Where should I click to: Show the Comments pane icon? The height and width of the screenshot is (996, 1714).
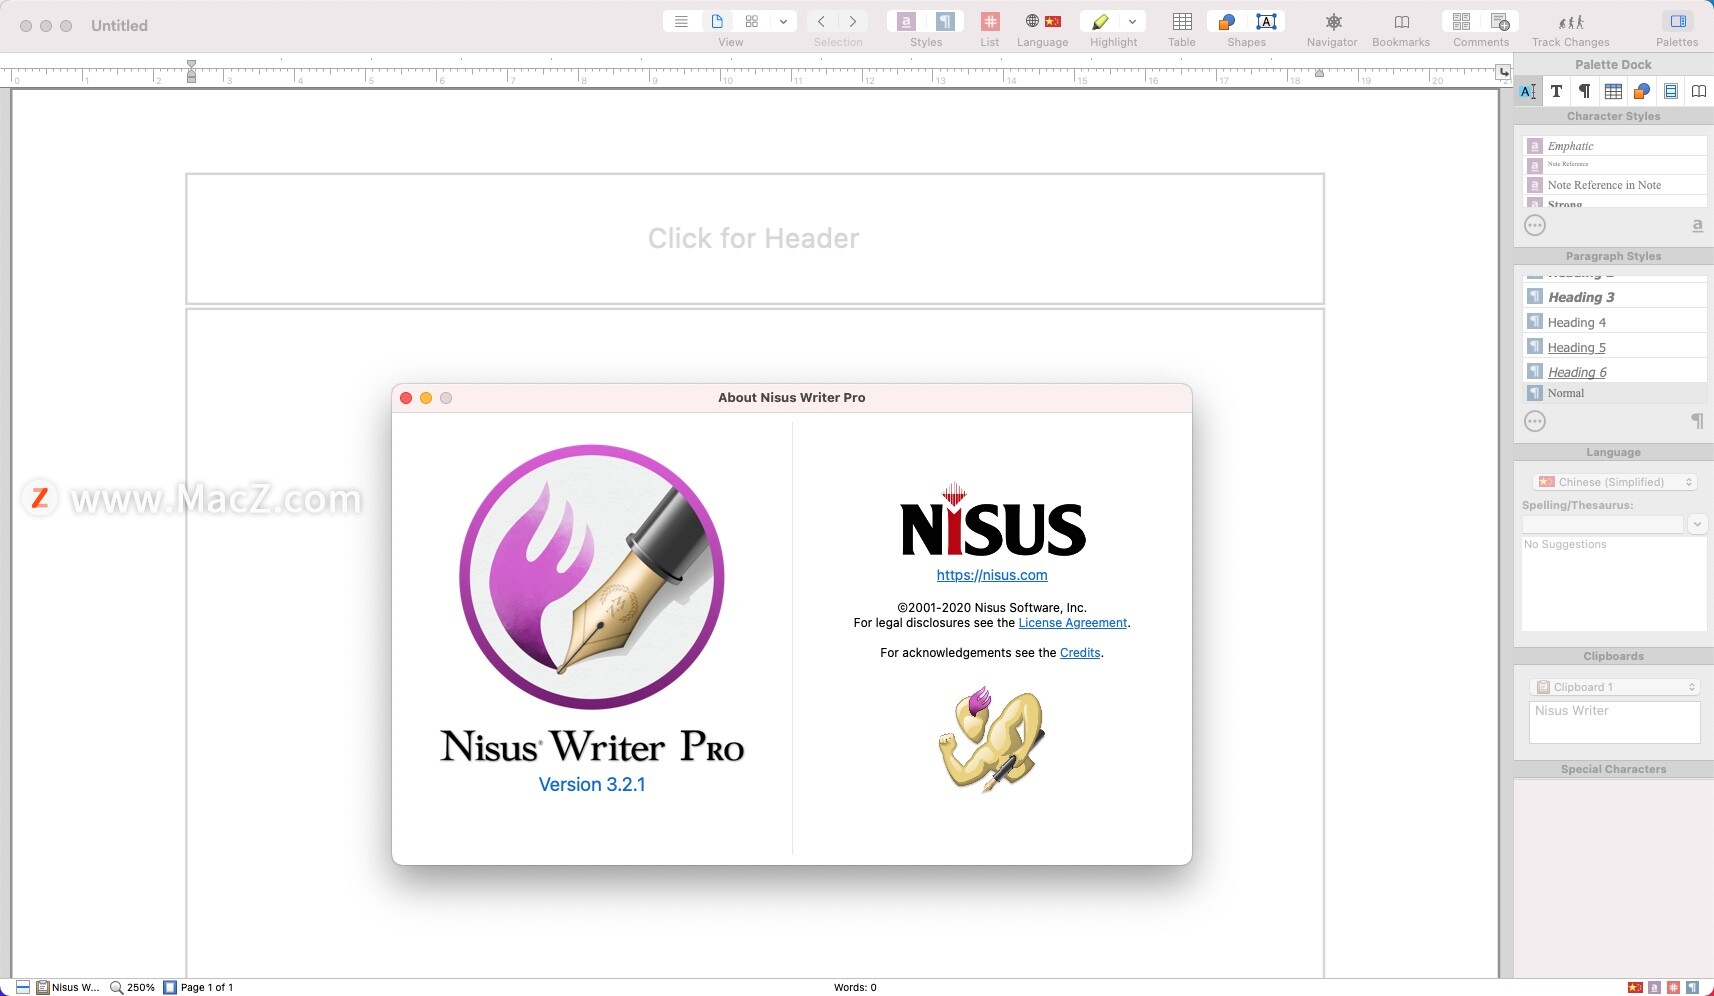coord(1461,21)
